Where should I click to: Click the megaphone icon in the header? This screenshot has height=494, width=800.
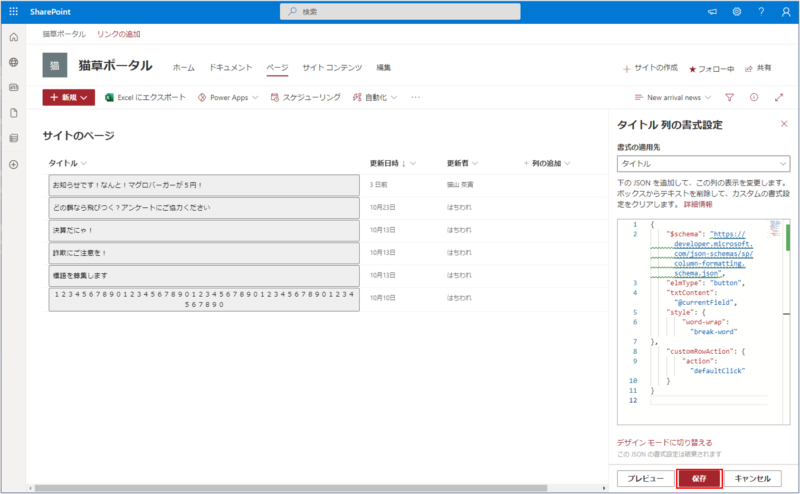point(712,12)
